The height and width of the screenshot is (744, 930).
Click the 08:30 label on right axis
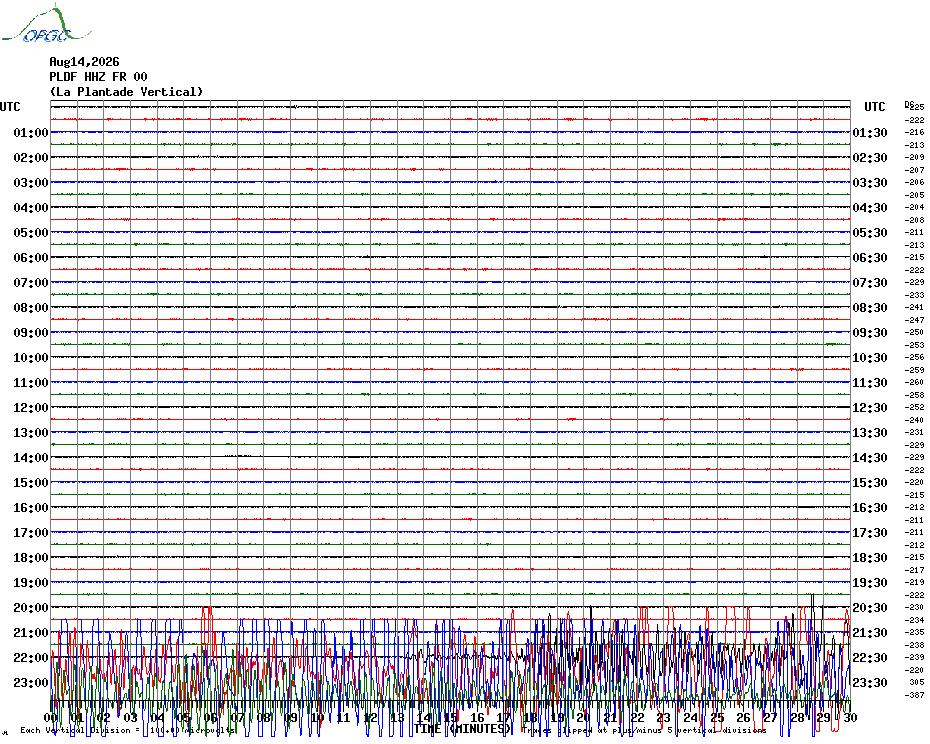pos(870,307)
